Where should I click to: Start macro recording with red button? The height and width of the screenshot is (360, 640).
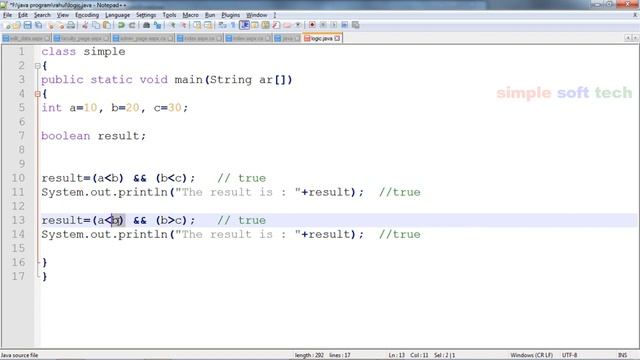coord(312,25)
